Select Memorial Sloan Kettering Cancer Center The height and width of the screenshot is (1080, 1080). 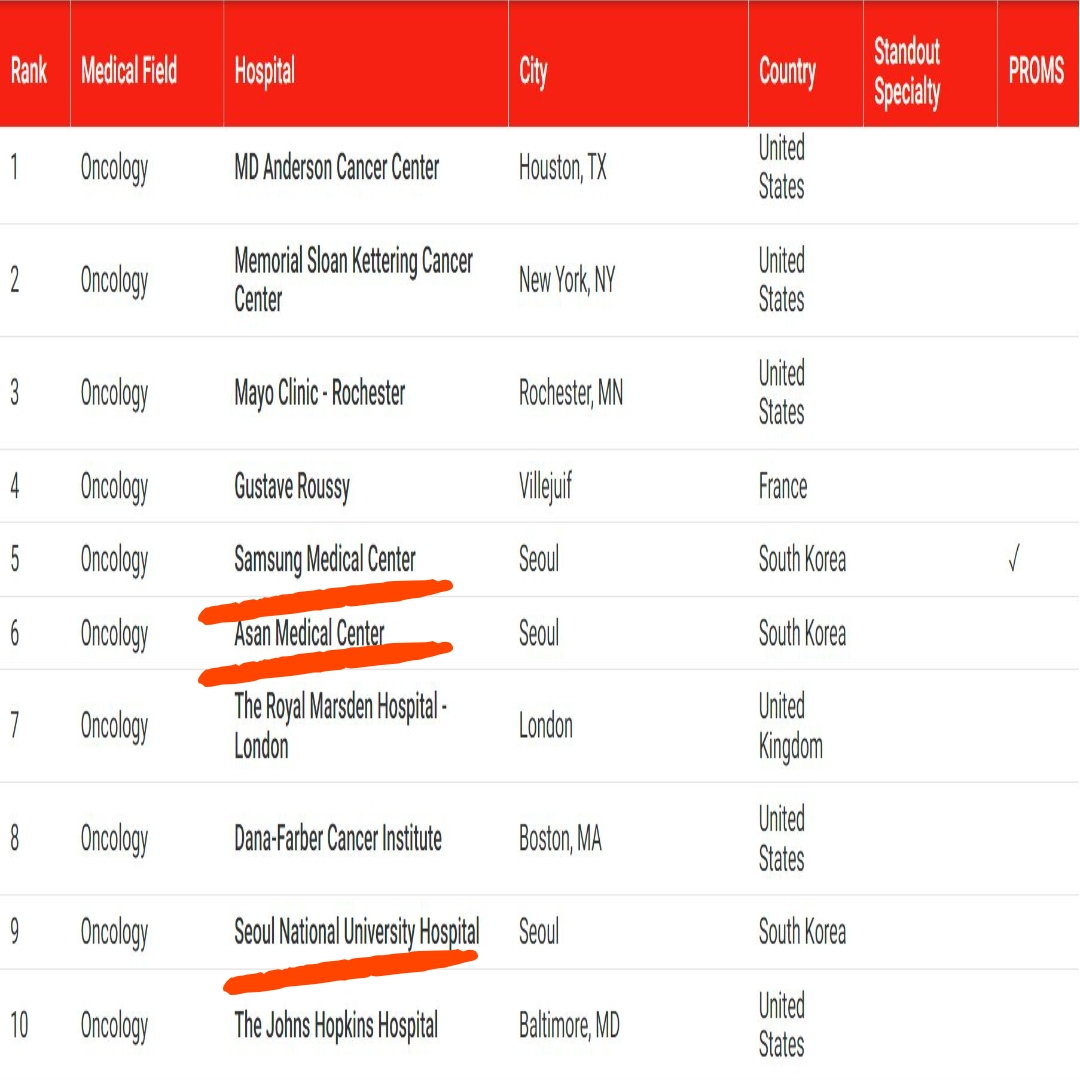(353, 280)
